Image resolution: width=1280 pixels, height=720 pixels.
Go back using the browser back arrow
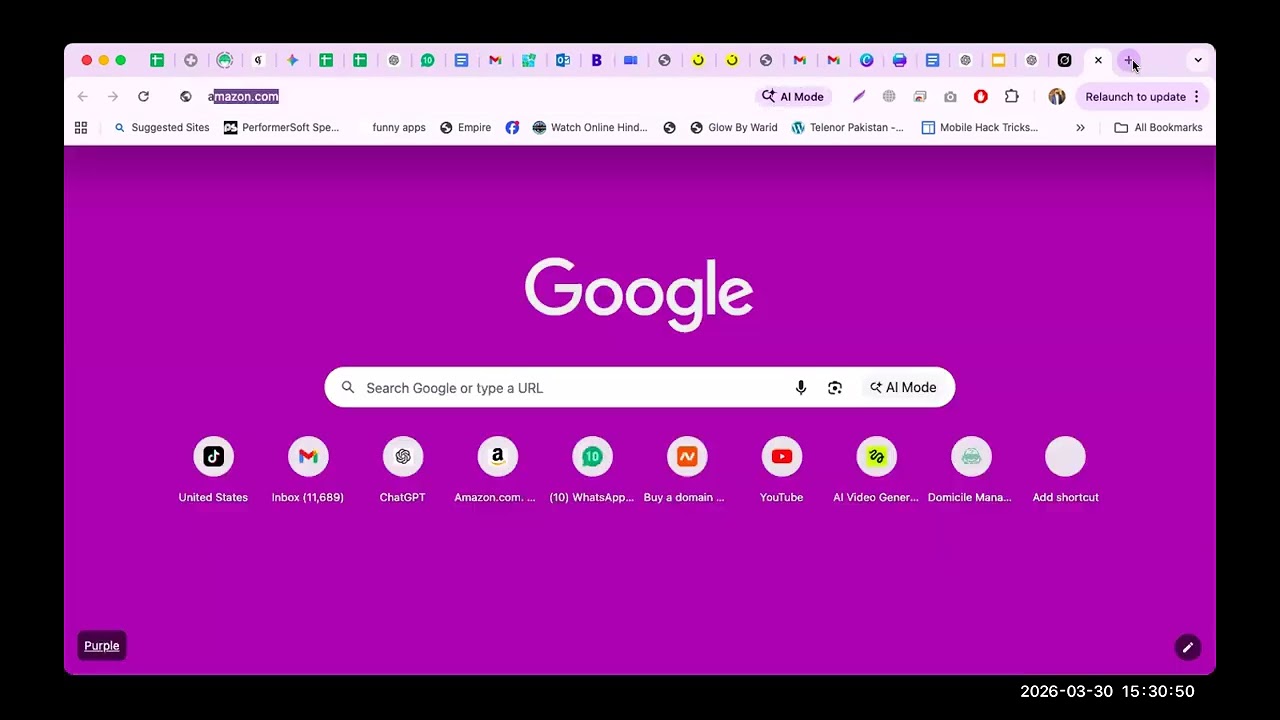coord(83,97)
